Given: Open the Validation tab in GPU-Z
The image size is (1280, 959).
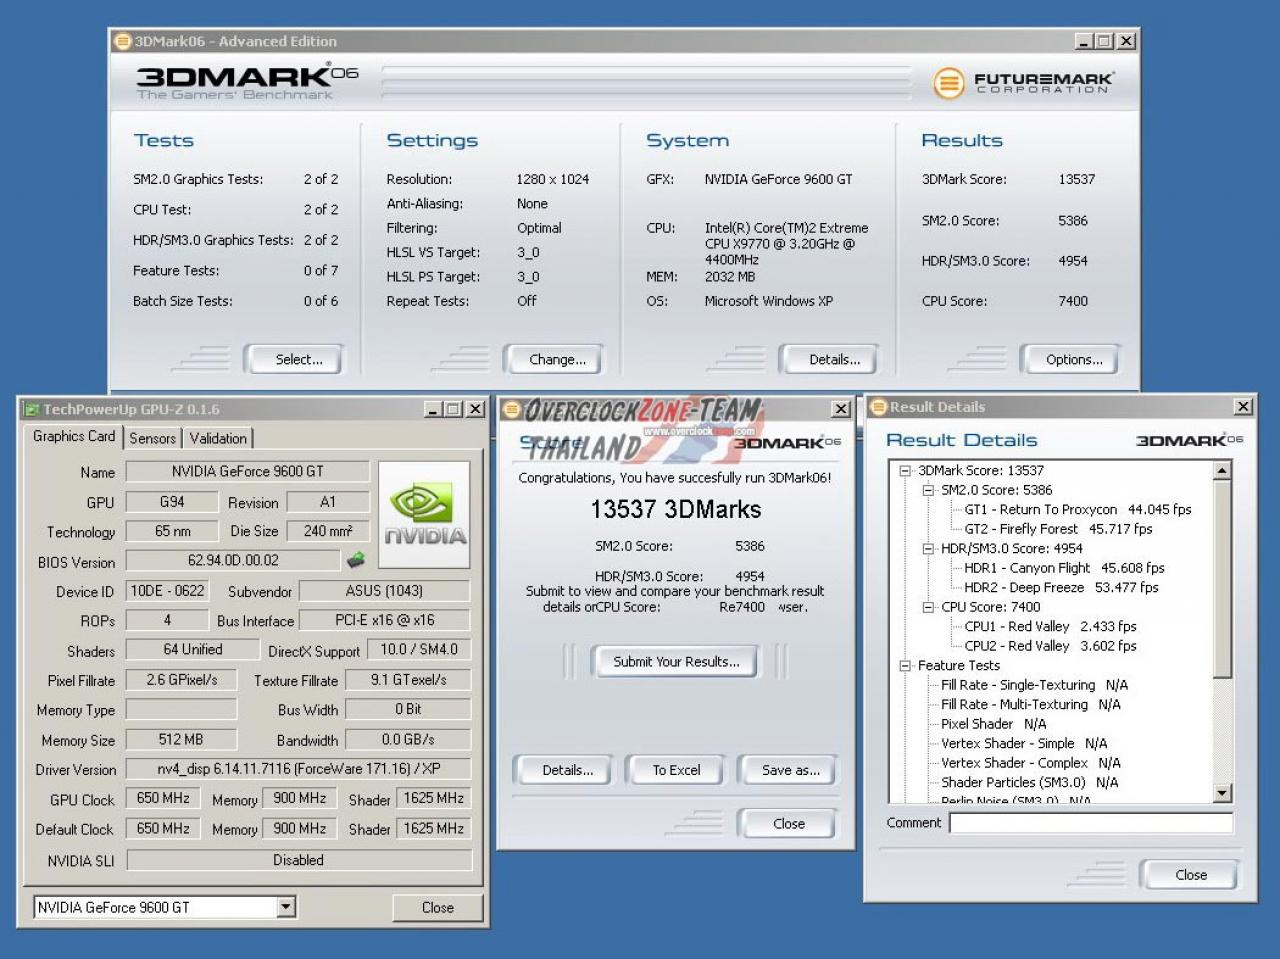Looking at the screenshot, I should [218, 438].
